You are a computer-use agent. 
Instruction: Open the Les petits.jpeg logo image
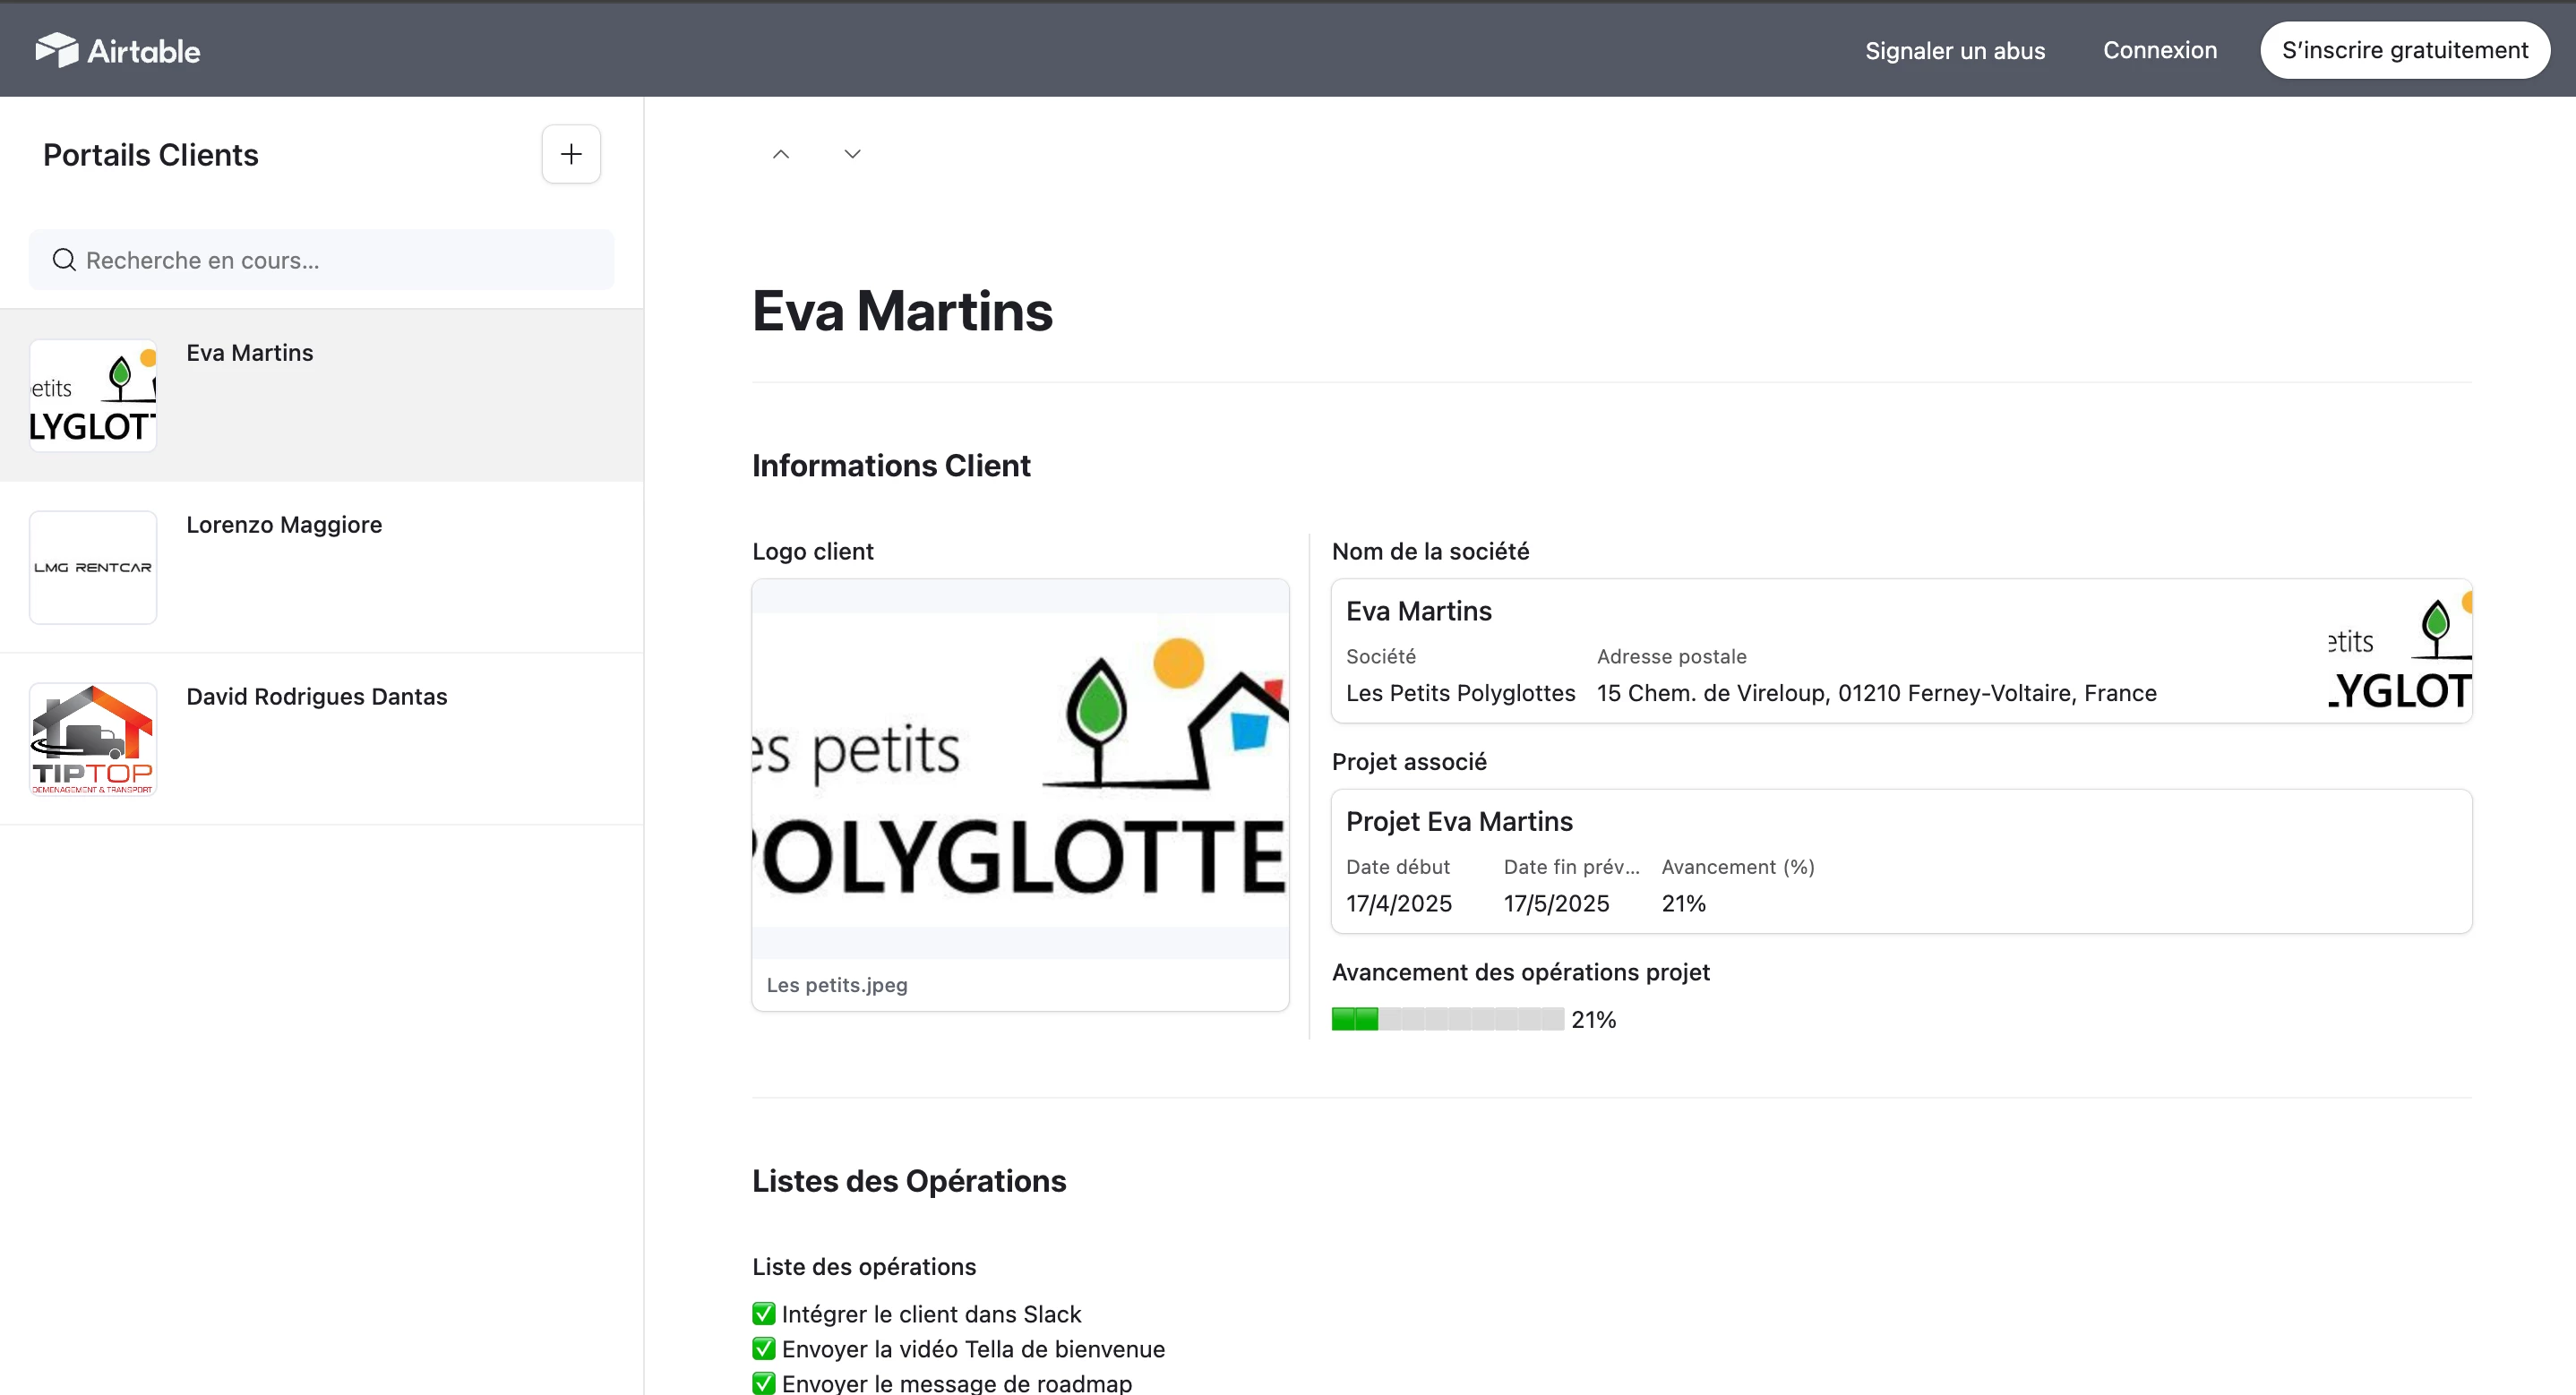[1020, 768]
